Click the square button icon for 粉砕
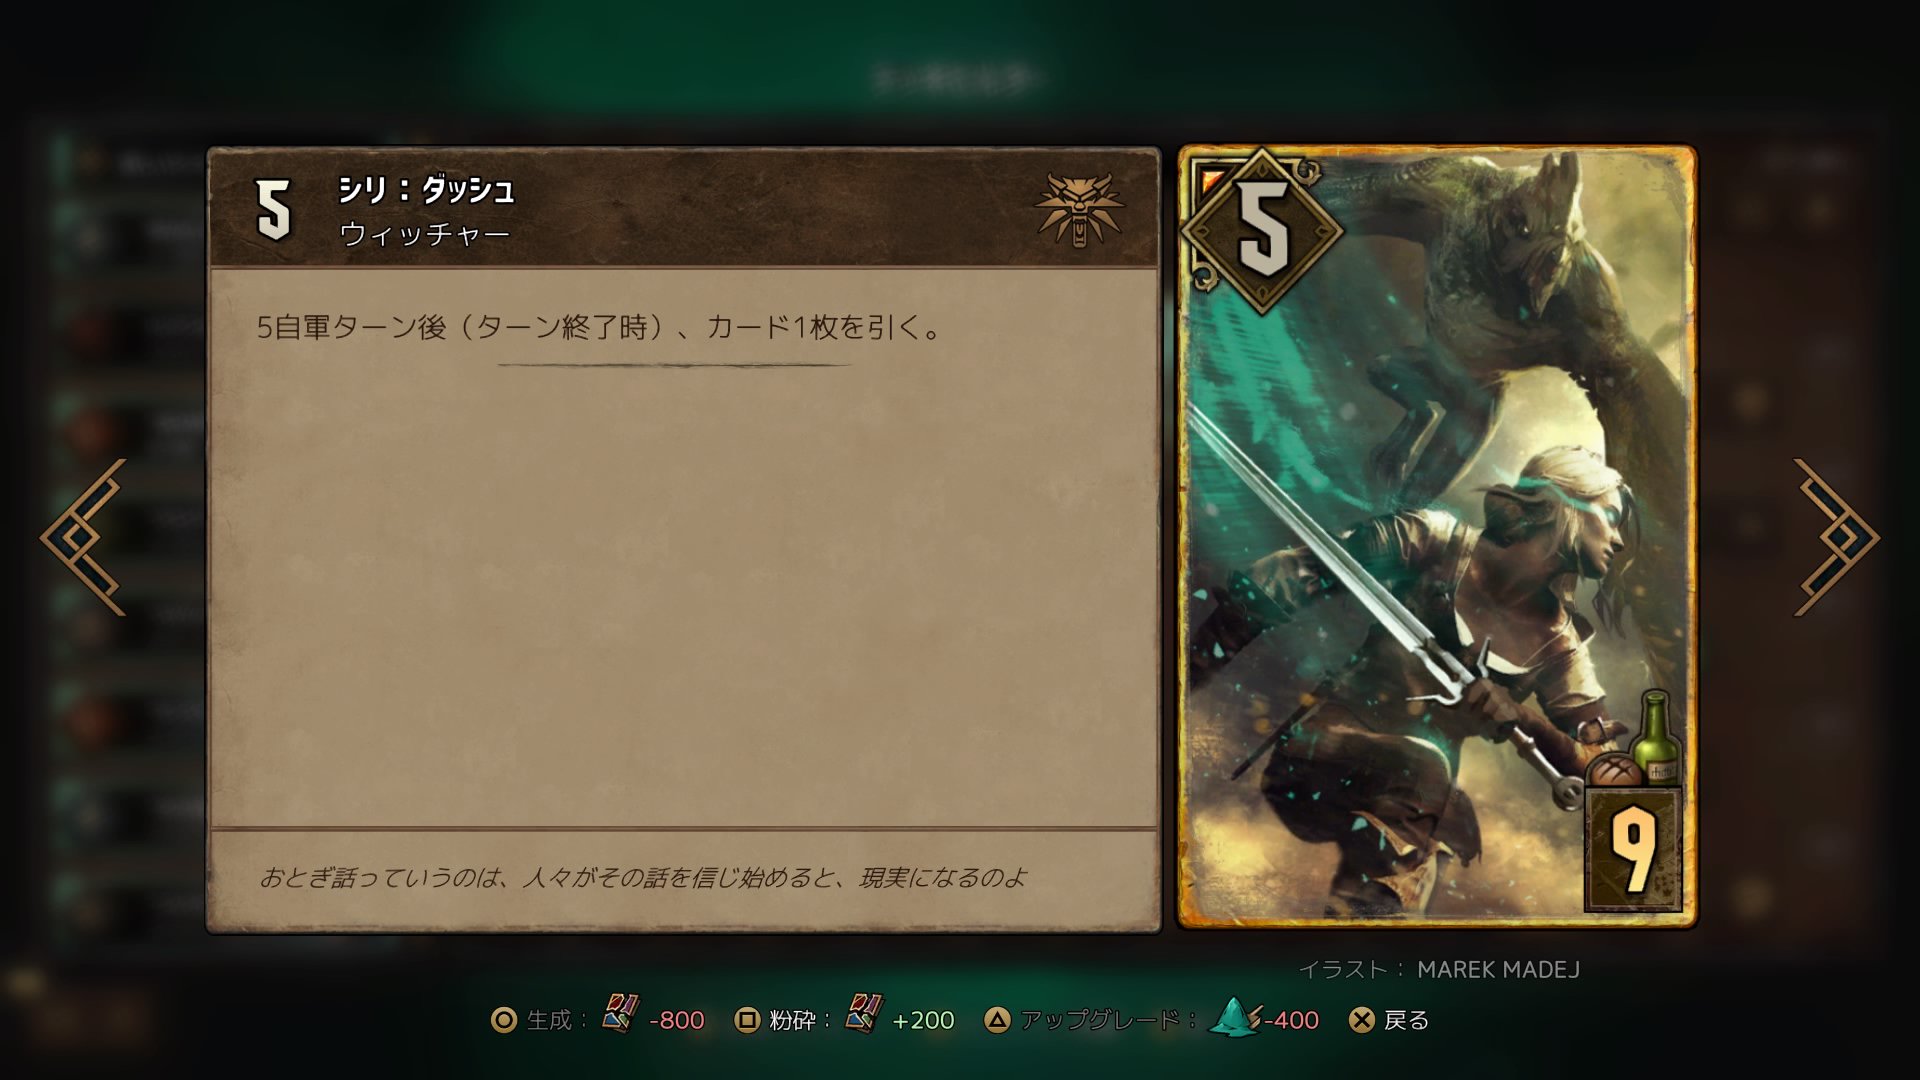 (x=747, y=1020)
